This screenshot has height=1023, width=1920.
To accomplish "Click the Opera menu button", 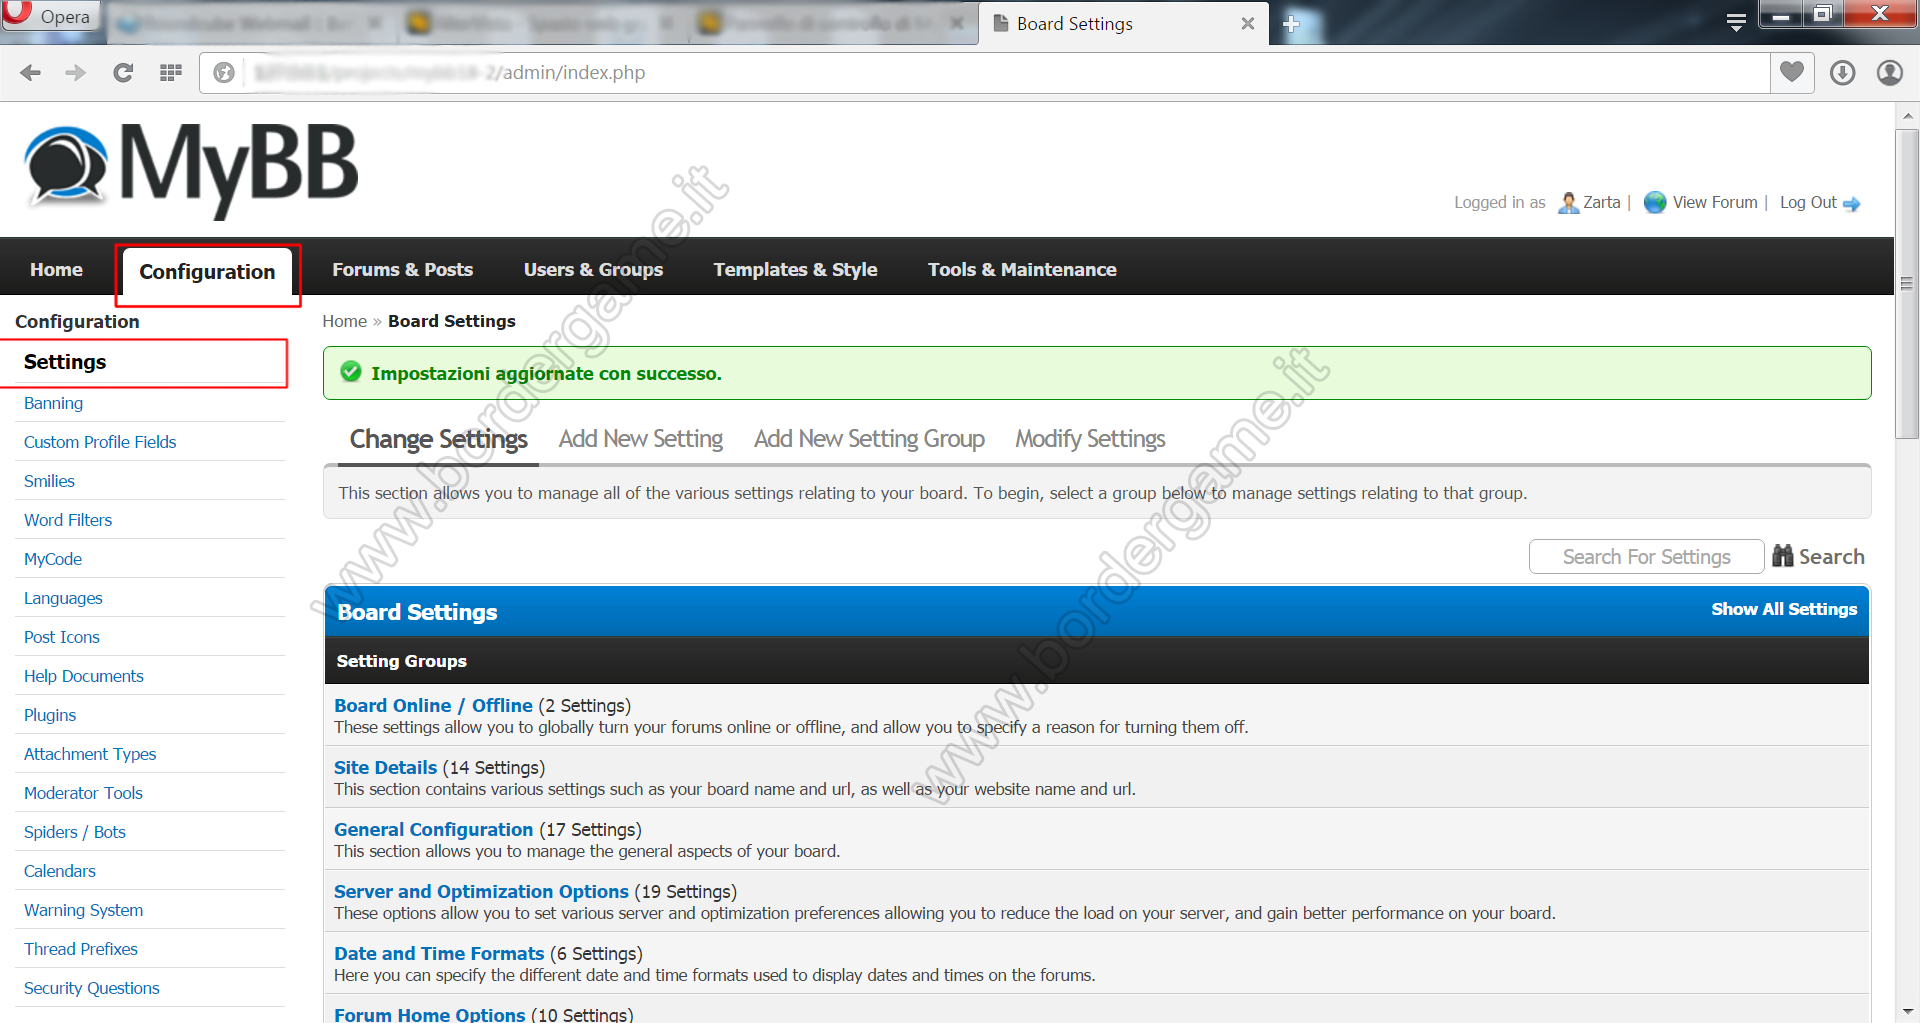I will coord(49,16).
